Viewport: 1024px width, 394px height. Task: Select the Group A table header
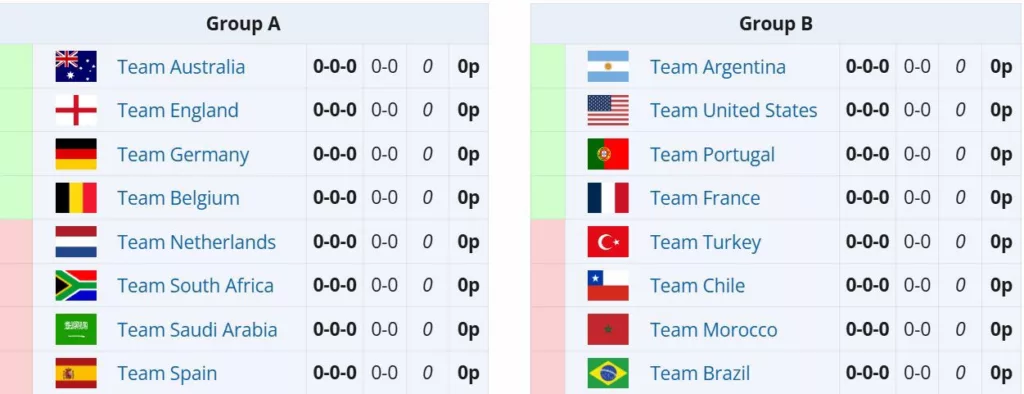(x=244, y=24)
